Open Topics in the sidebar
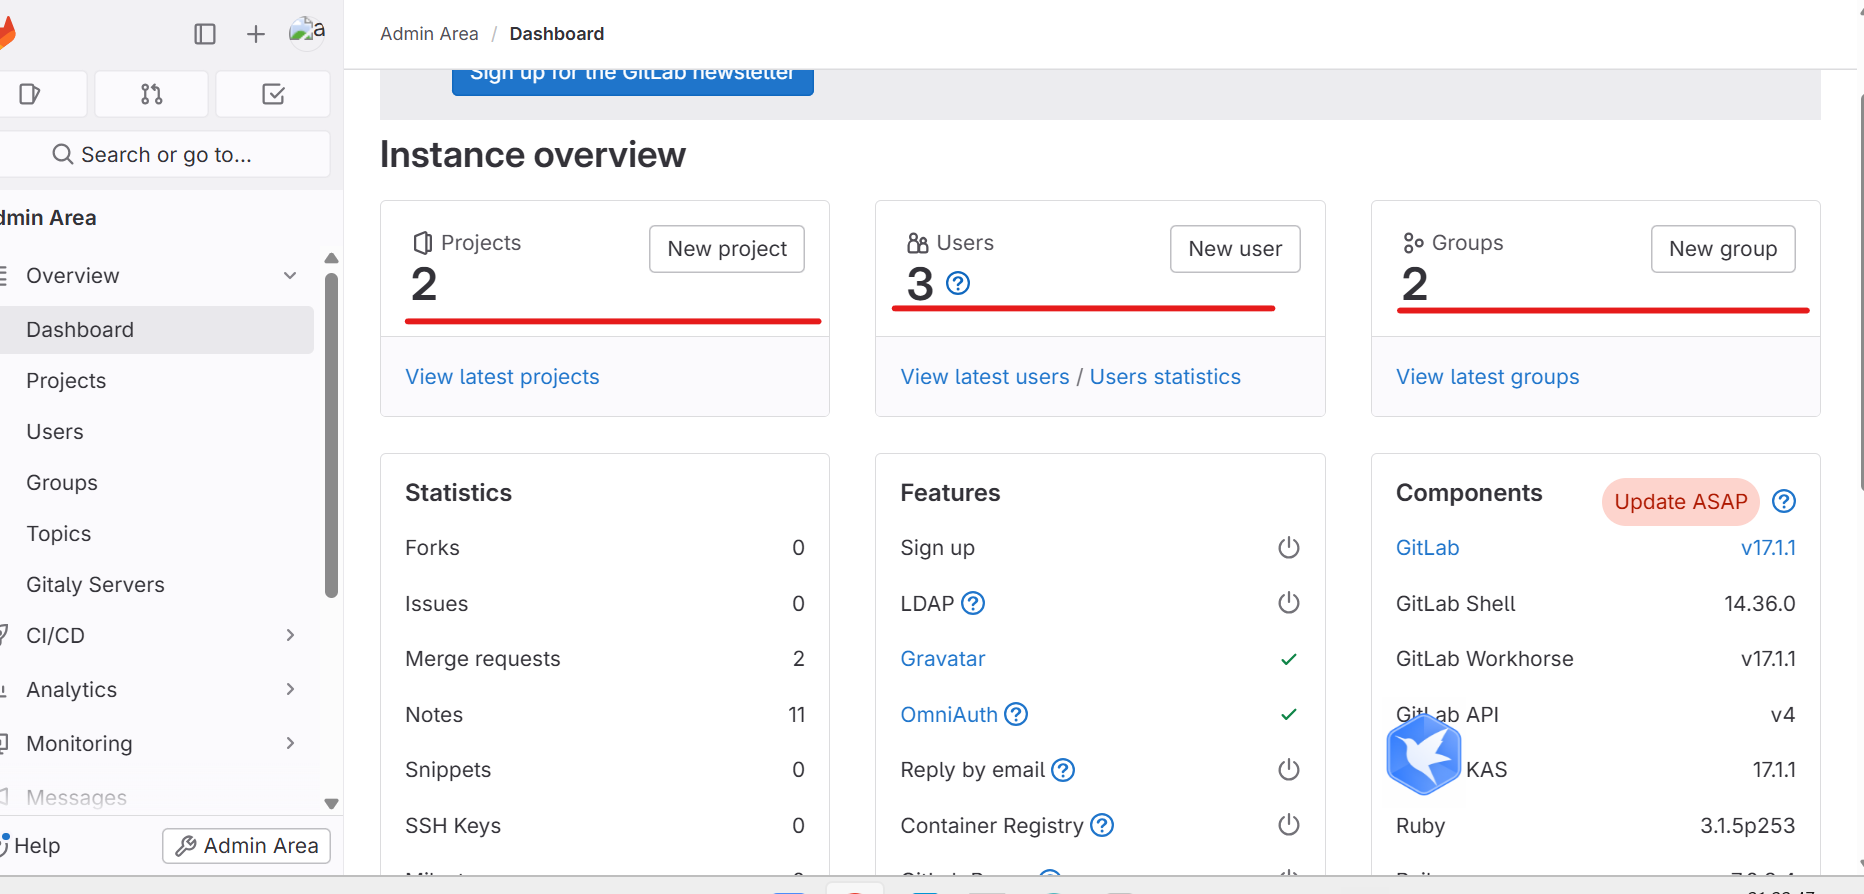The image size is (1864, 894). tap(157, 534)
